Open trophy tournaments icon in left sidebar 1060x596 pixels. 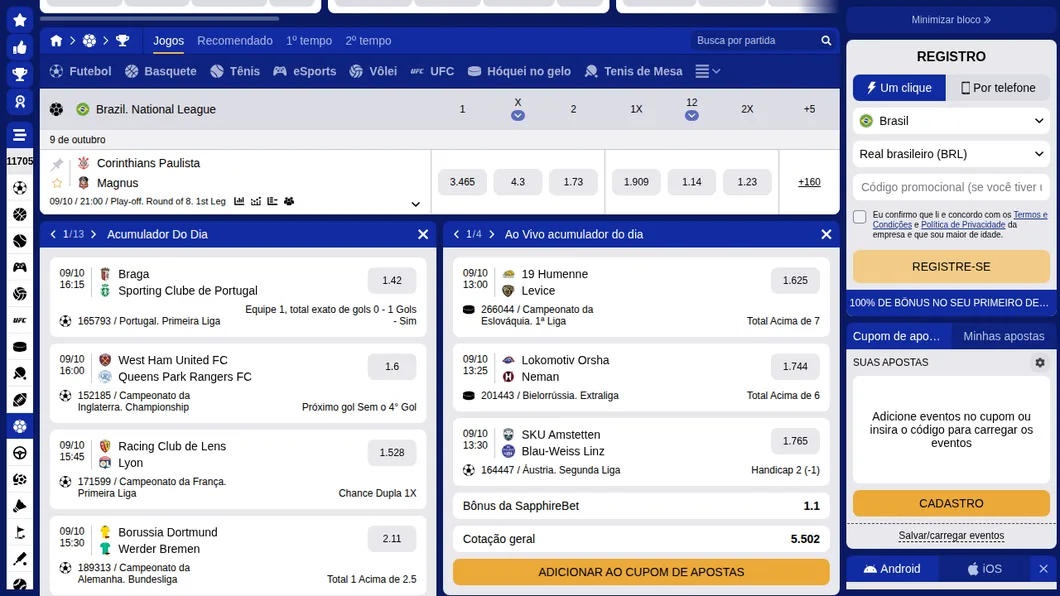pos(20,74)
